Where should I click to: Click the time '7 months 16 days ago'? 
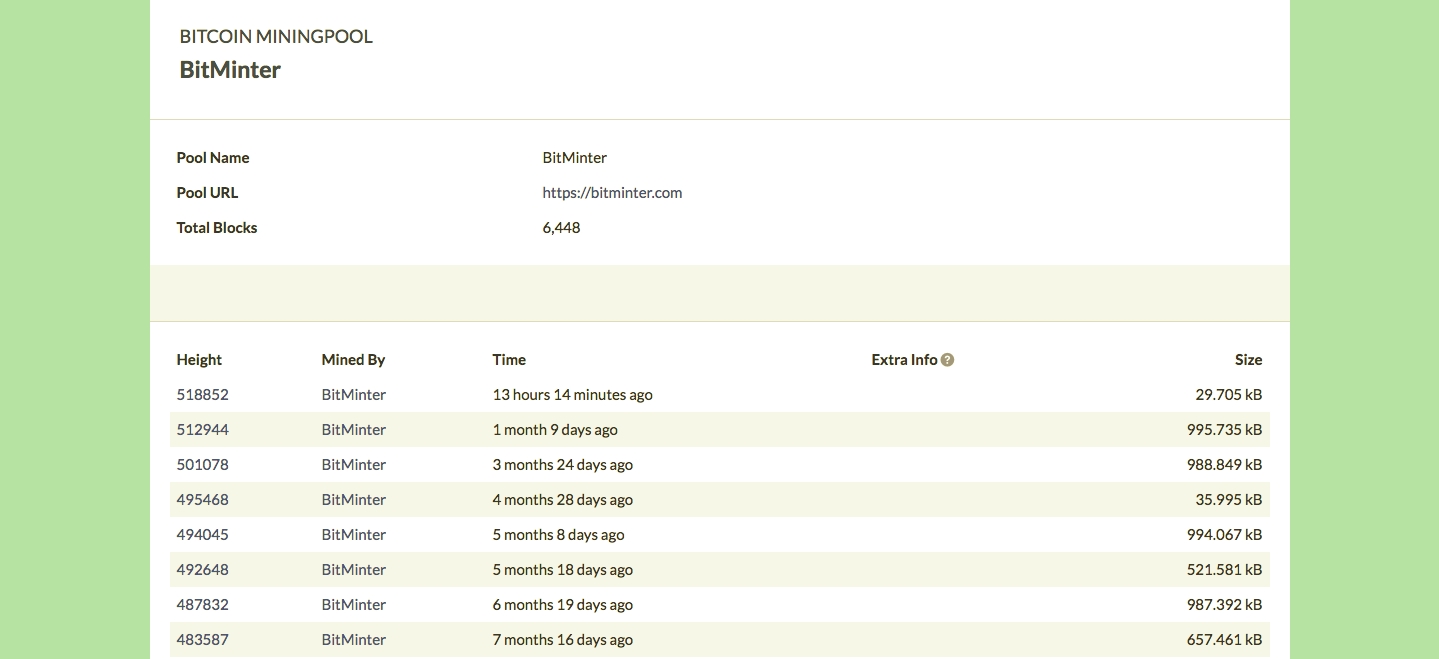tap(563, 640)
